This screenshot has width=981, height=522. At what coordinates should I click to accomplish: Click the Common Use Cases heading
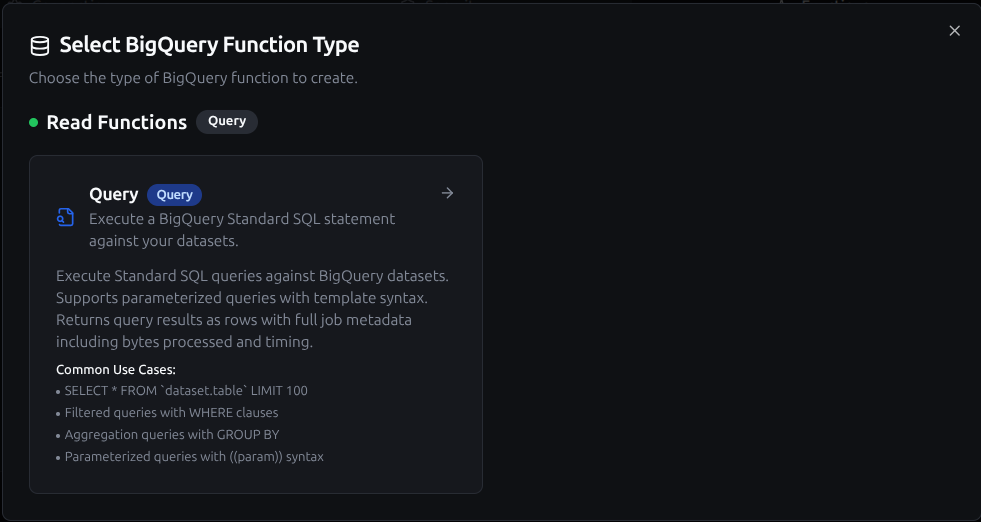[x=116, y=370]
